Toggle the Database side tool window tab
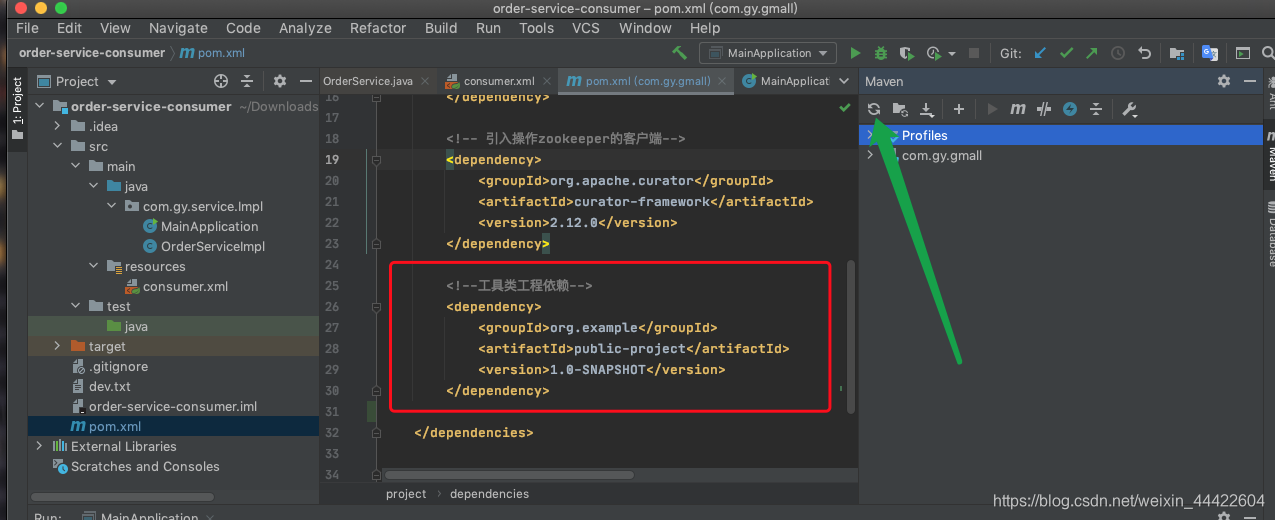1275x520 pixels. [x=1270, y=232]
